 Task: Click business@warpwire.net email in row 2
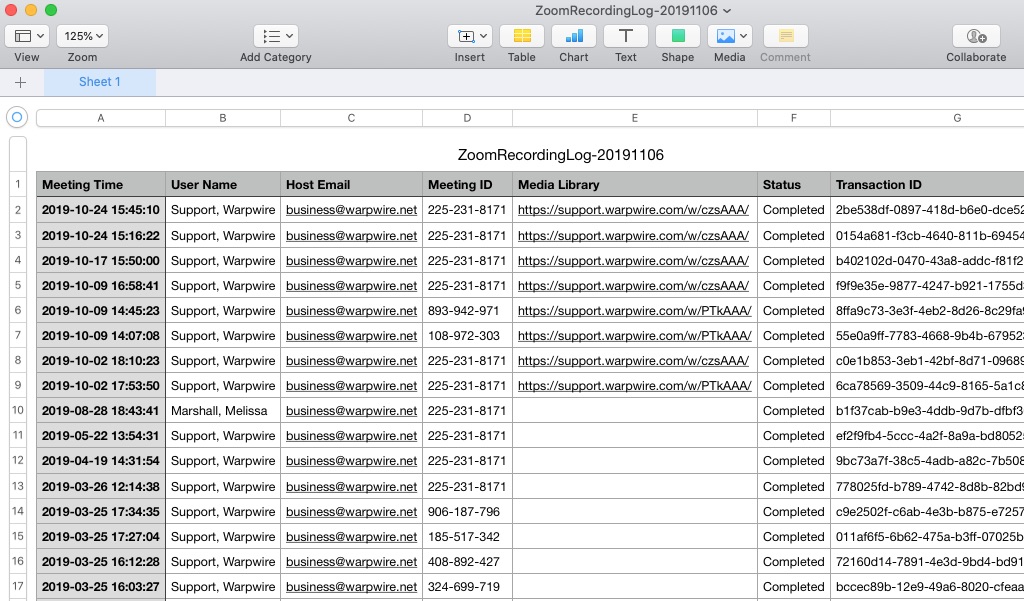pyautogui.click(x=351, y=210)
